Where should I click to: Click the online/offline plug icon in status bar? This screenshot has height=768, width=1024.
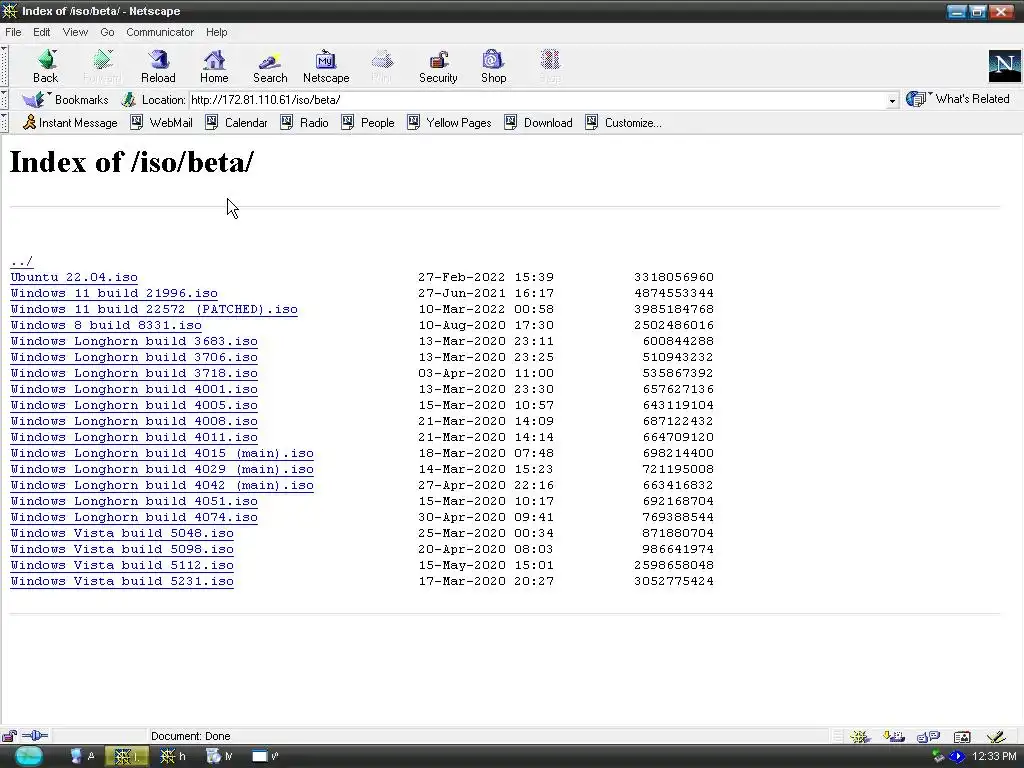[x=35, y=736]
